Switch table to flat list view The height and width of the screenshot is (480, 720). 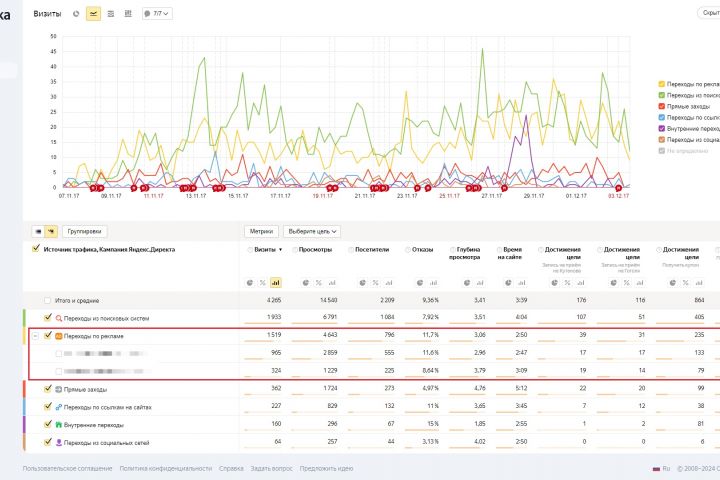tap(38, 232)
